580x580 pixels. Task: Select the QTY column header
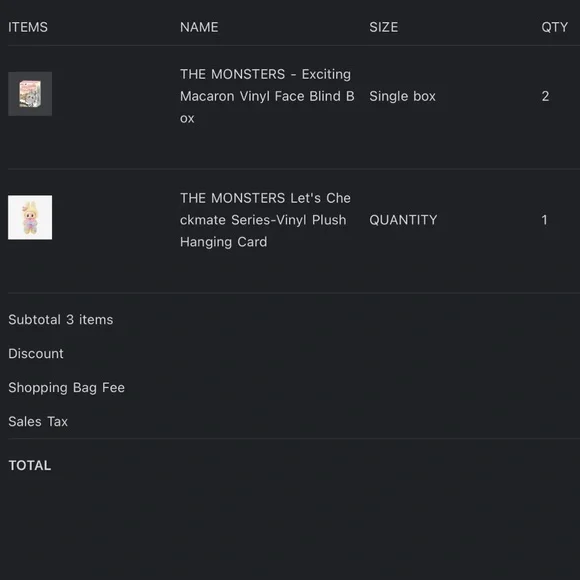554,27
